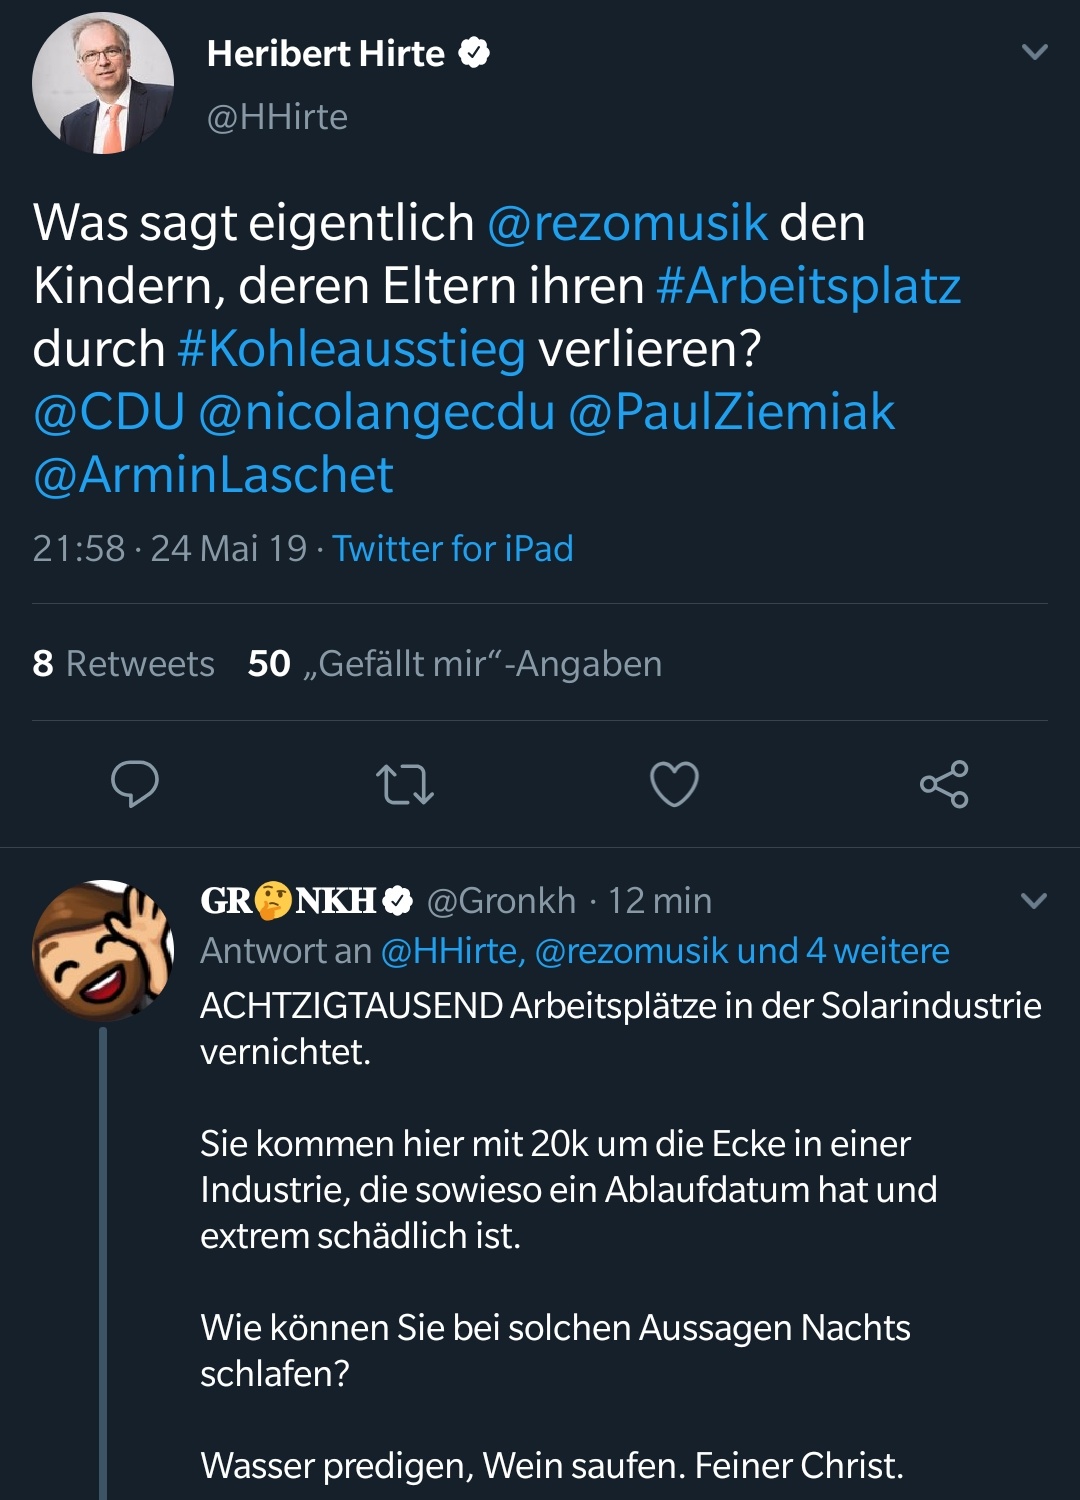Open Heribert Hirte's profile picture

click(x=103, y=83)
